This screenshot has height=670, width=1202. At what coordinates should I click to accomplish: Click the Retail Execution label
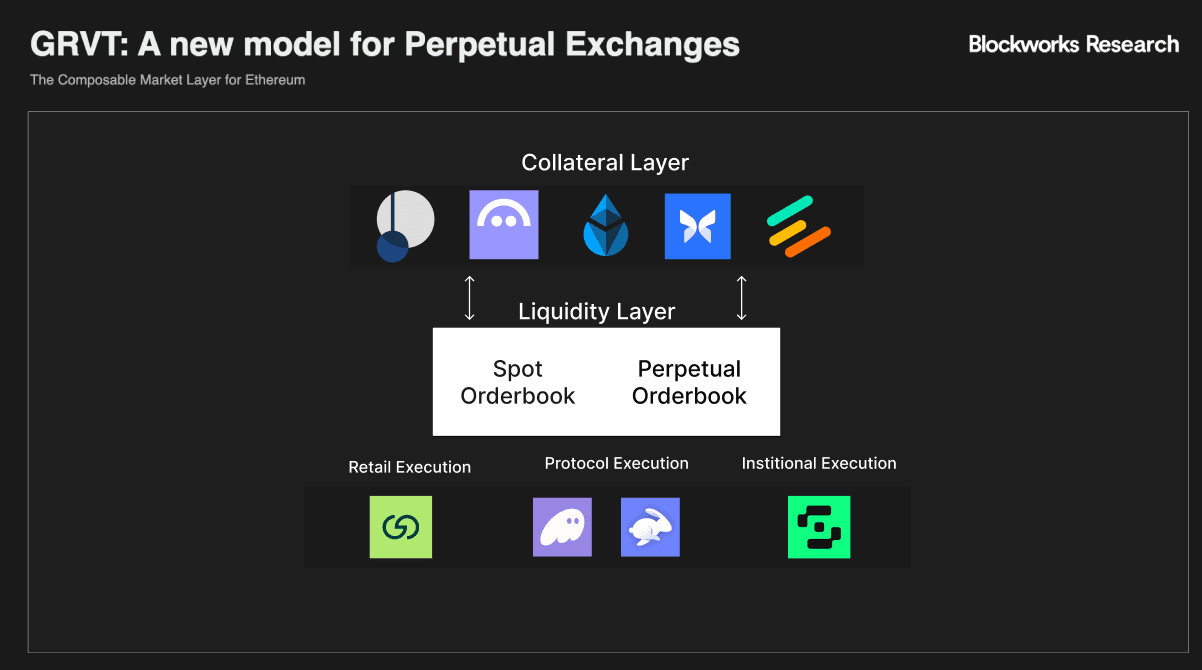pos(409,467)
